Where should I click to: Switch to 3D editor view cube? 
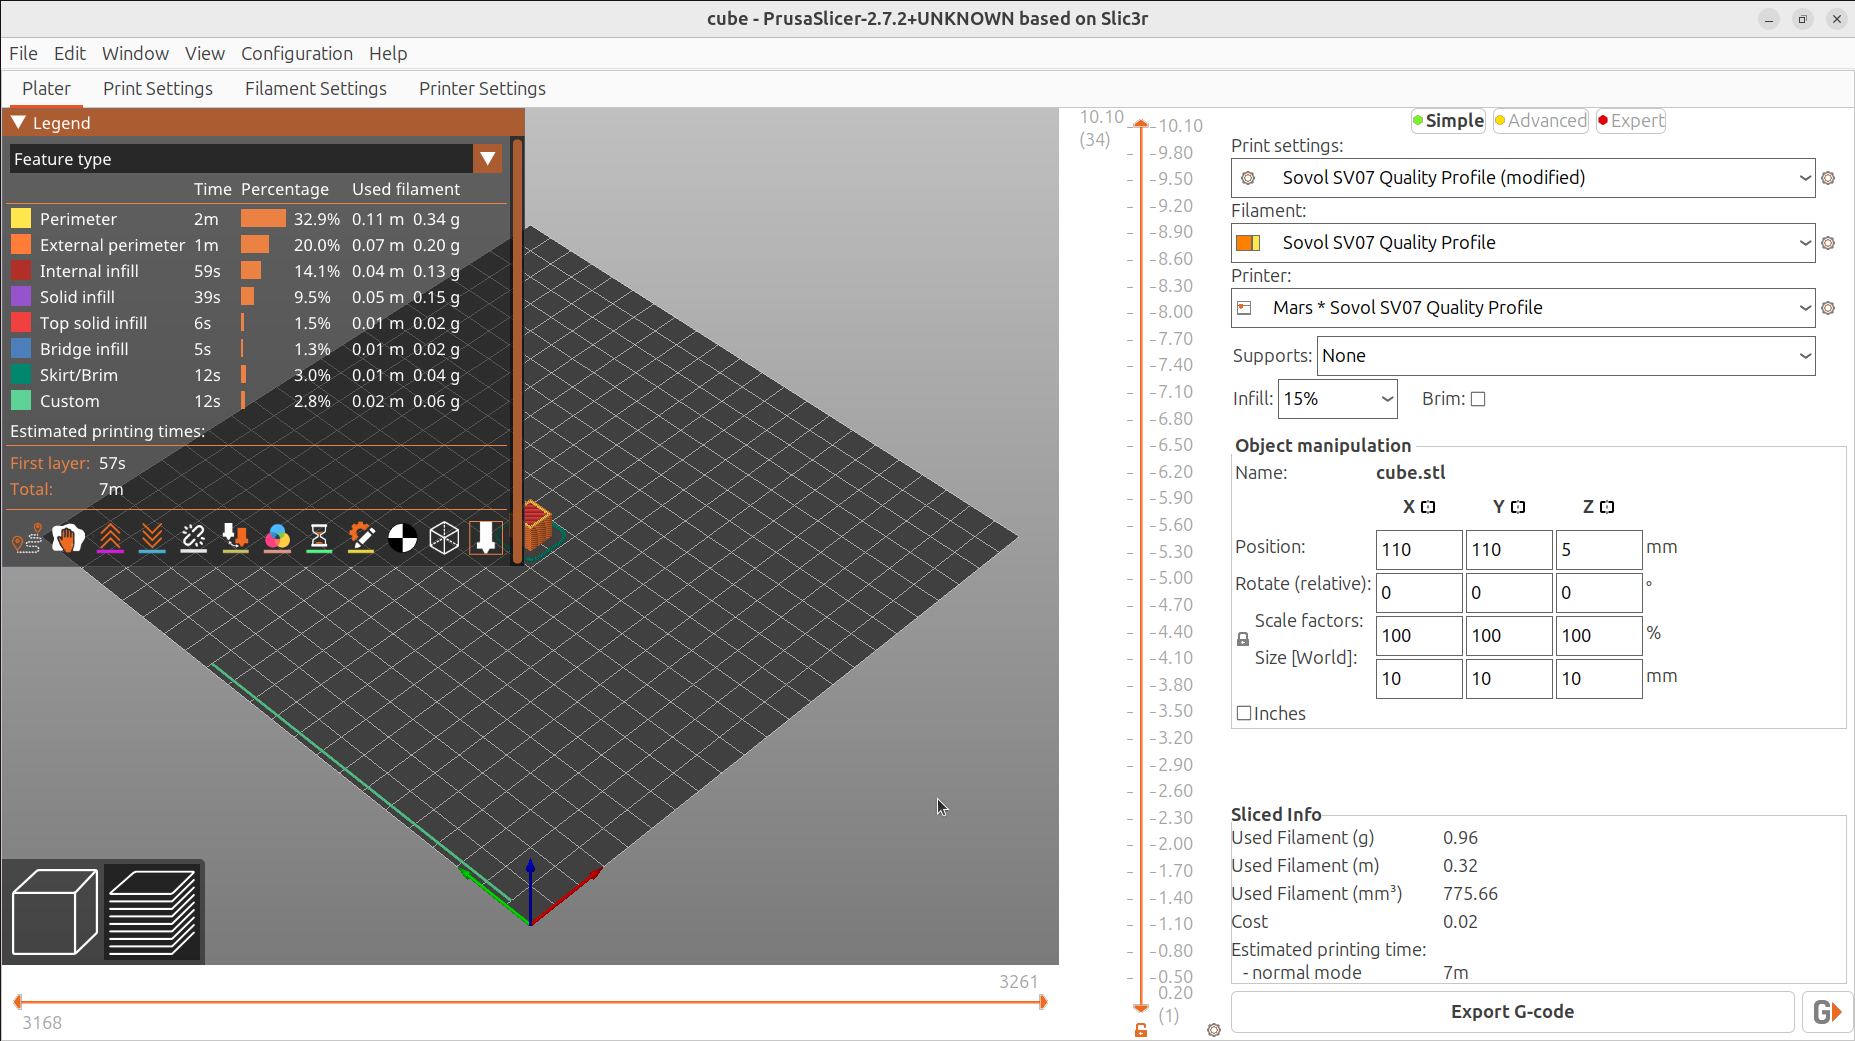(x=54, y=912)
